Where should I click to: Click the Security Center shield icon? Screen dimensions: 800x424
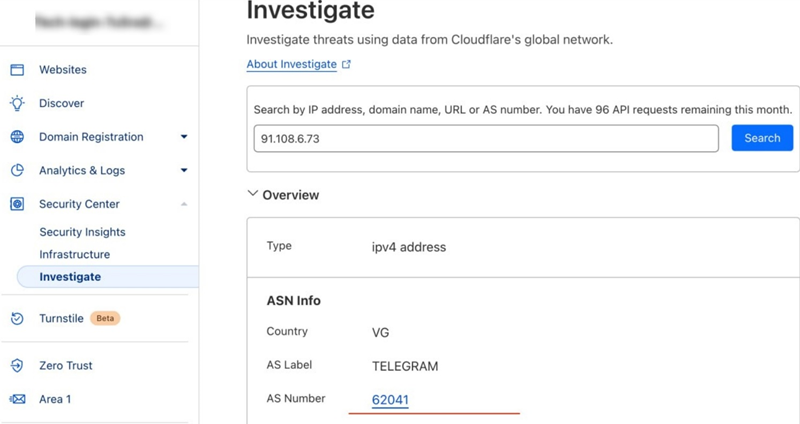17,204
